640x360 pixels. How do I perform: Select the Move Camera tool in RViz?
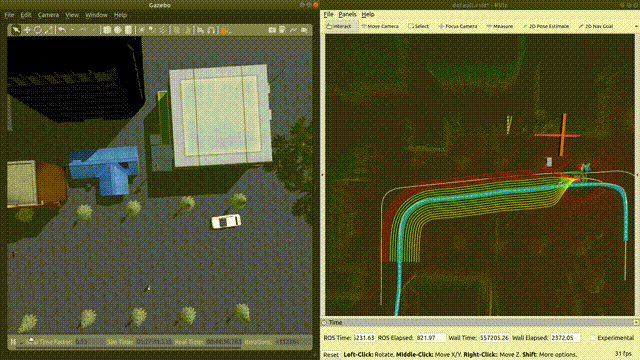click(x=380, y=26)
